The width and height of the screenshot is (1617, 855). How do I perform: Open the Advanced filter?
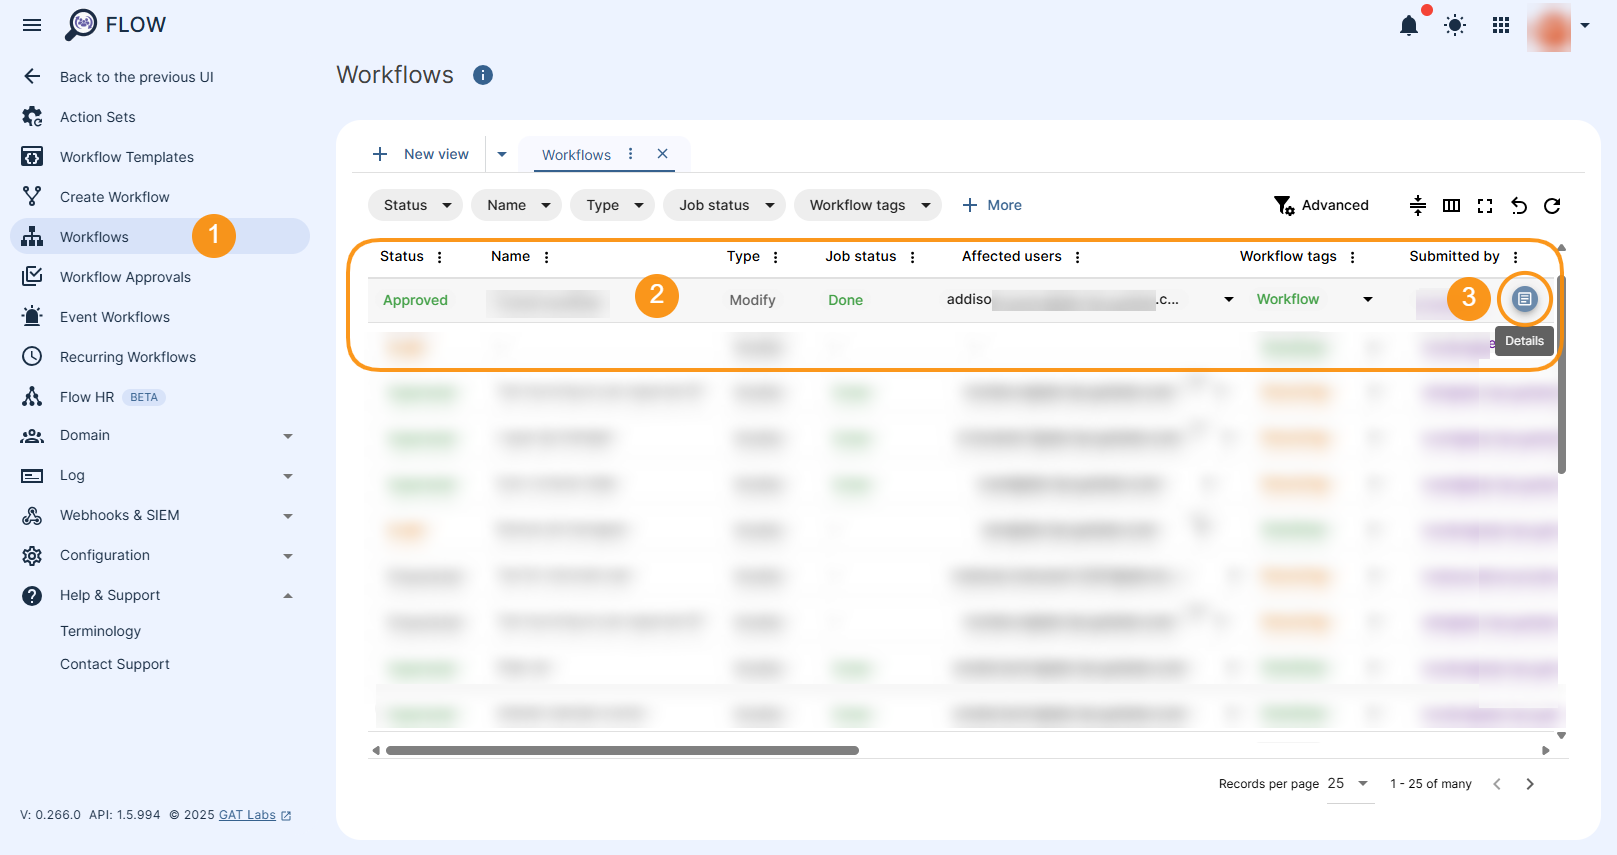pos(1321,205)
